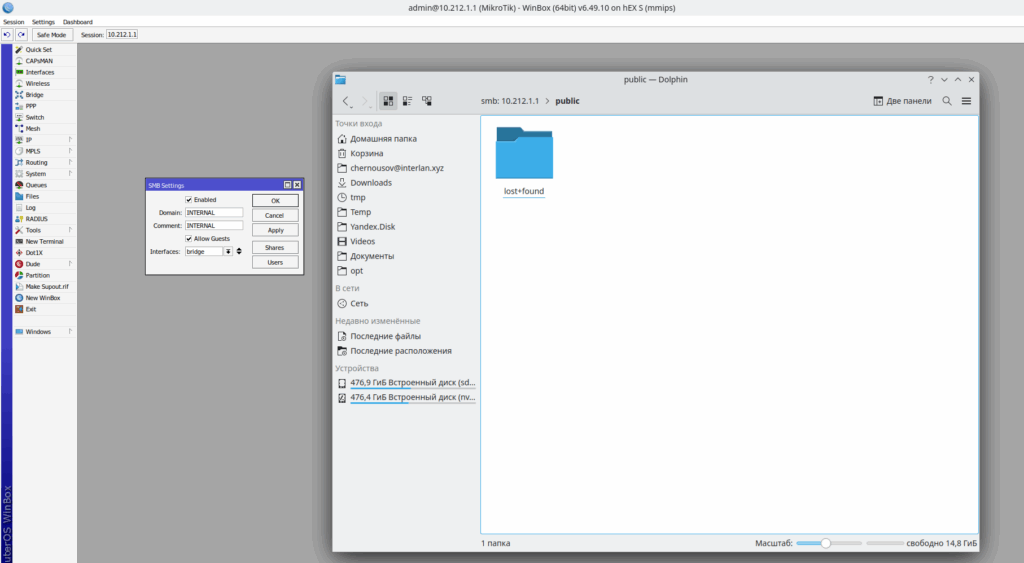Expand the IP submenu
1024x563 pixels.
29,140
